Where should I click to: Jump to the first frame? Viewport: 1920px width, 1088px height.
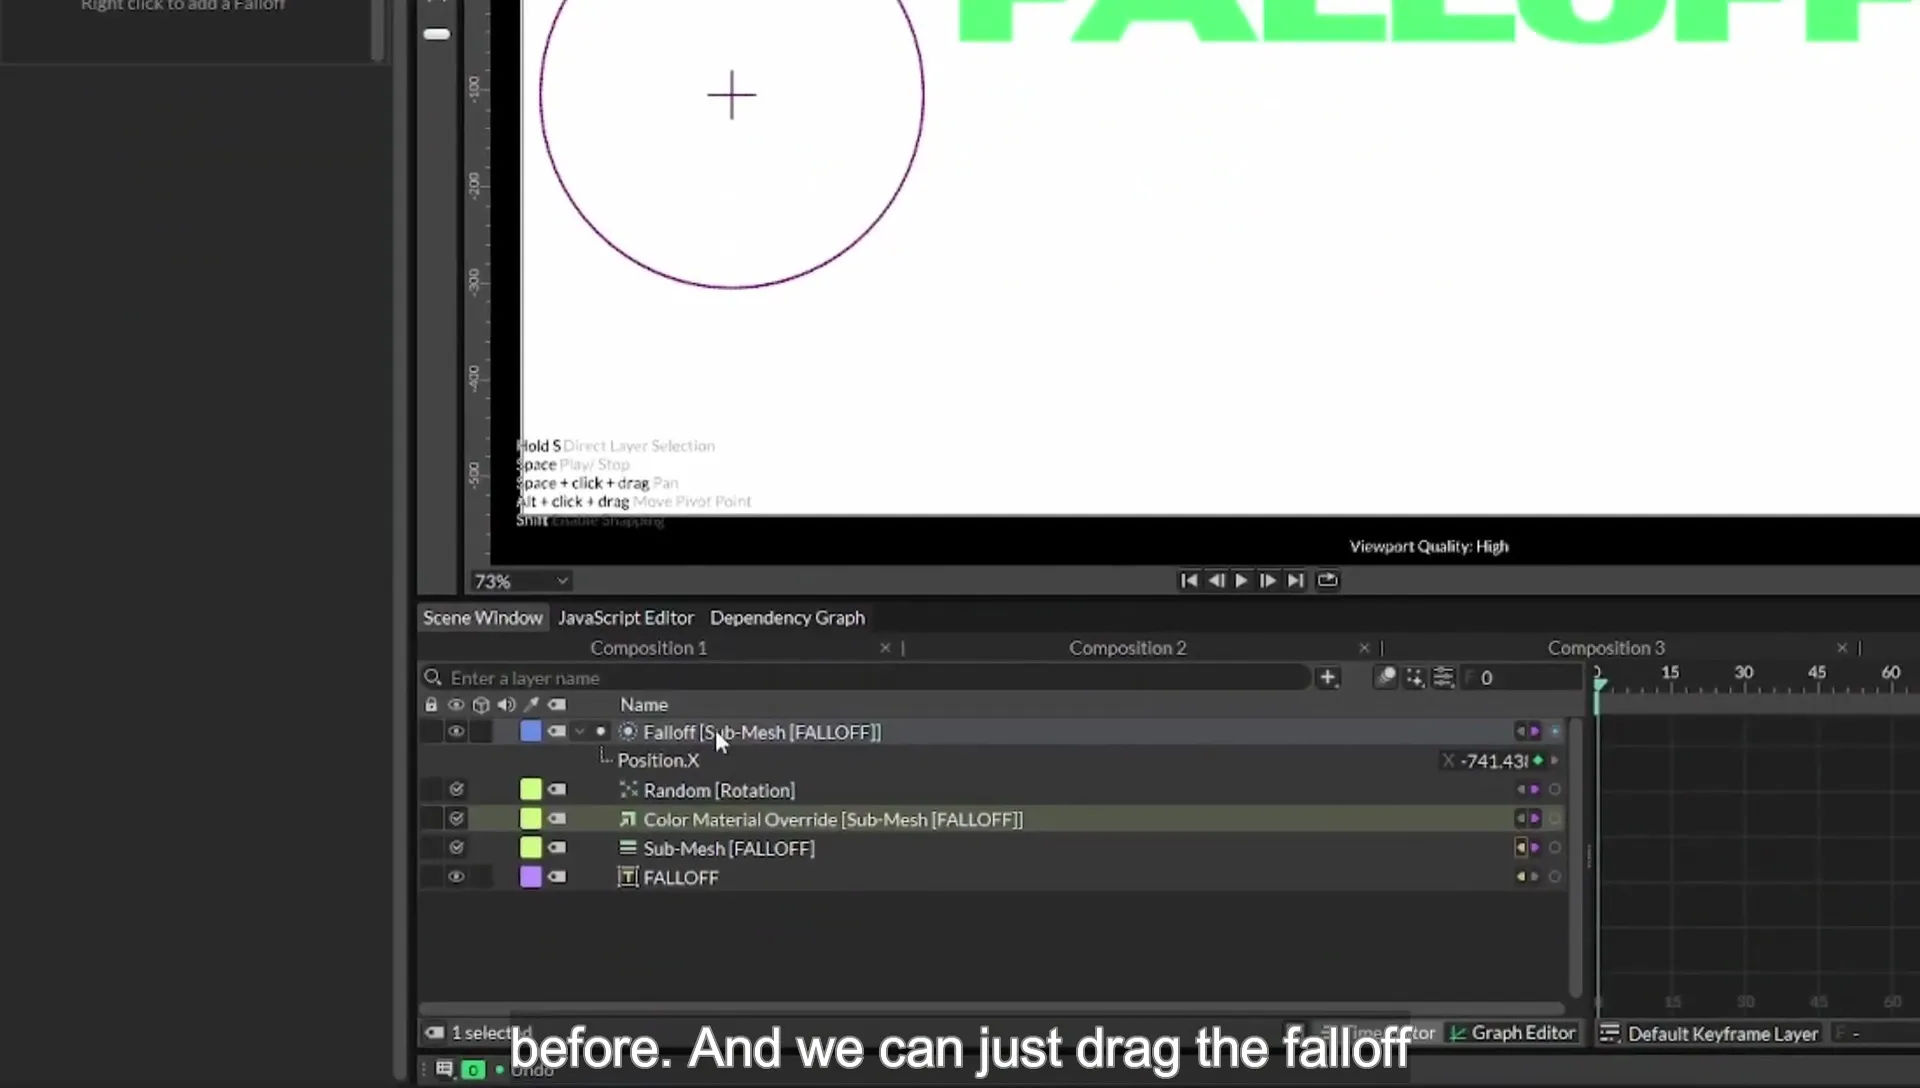point(1188,580)
